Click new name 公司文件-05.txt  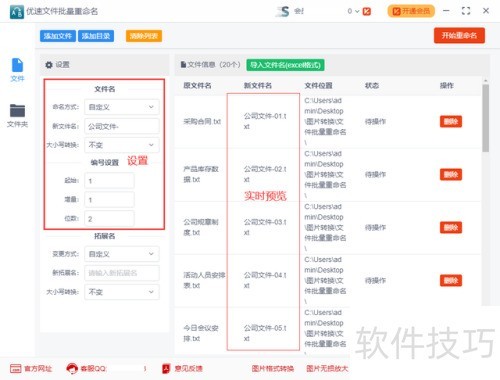265,333
